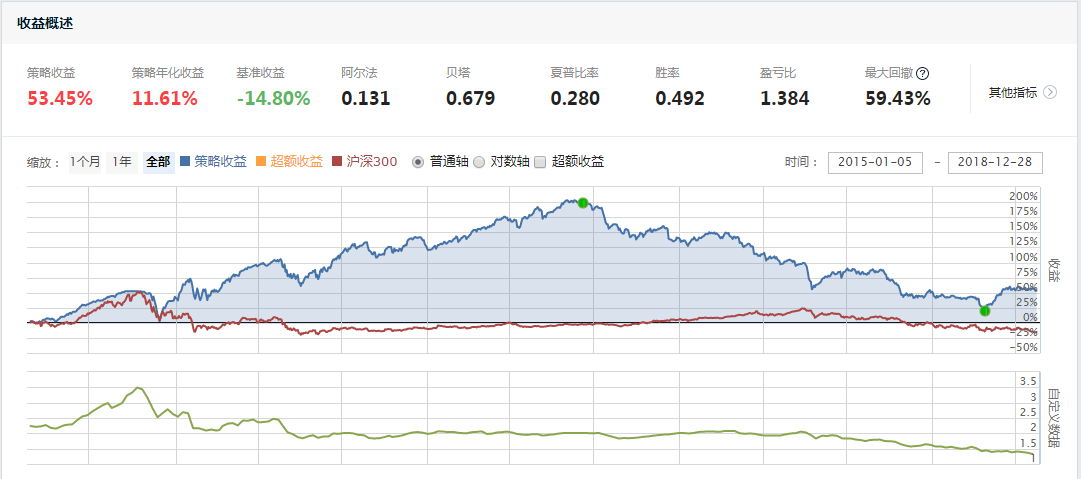Toggle the red 沪深300 legend swatch
Screen dimensions: 1081x479
(x=337, y=162)
